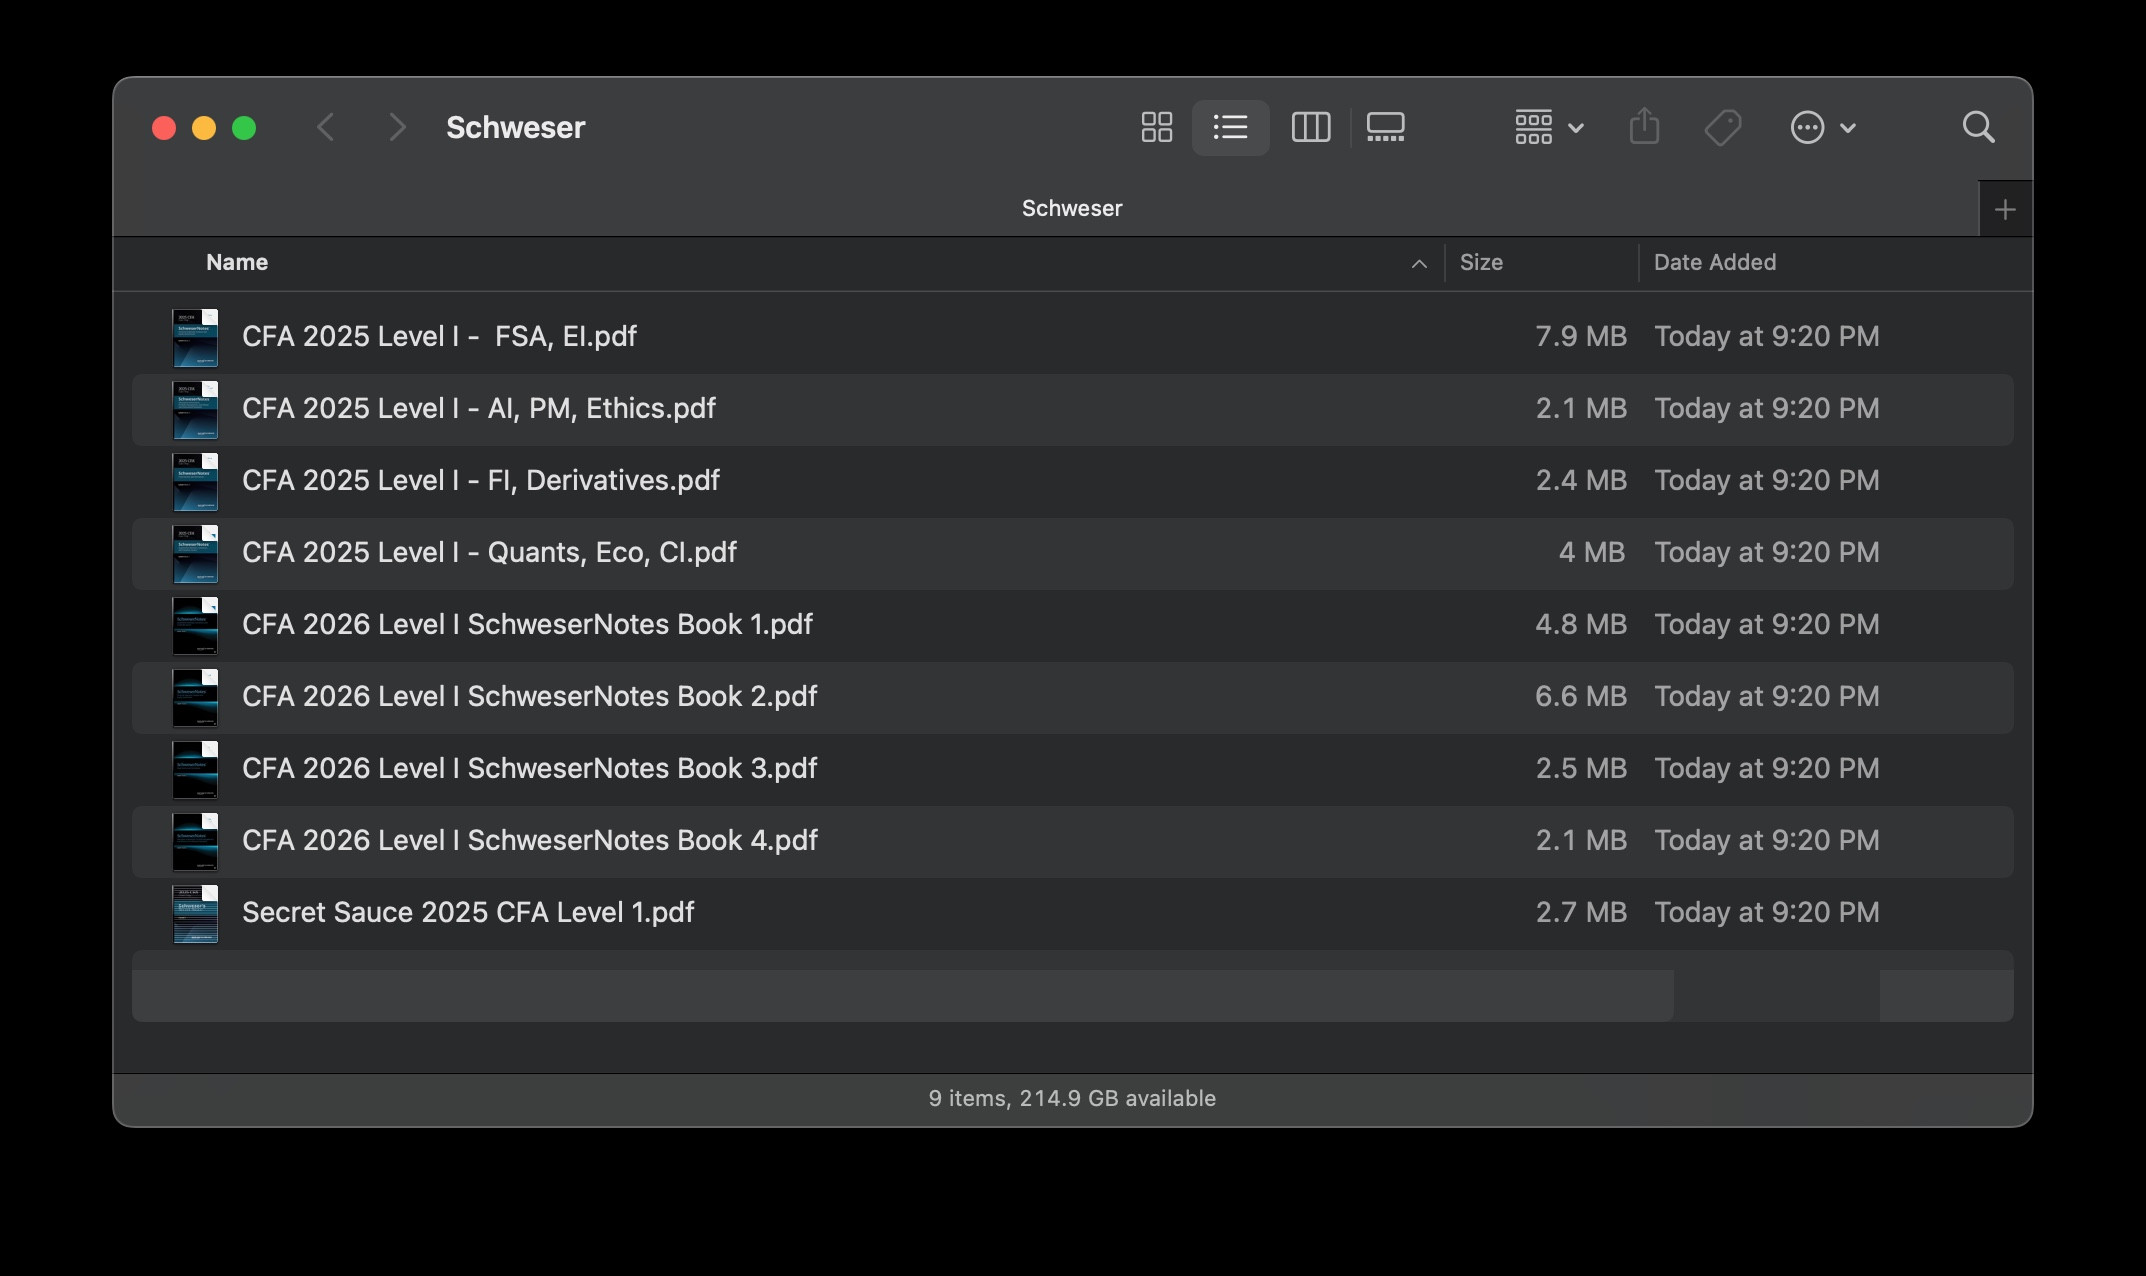Sort files by Name column
Image resolution: width=2146 pixels, height=1276 pixels.
pos(237,262)
